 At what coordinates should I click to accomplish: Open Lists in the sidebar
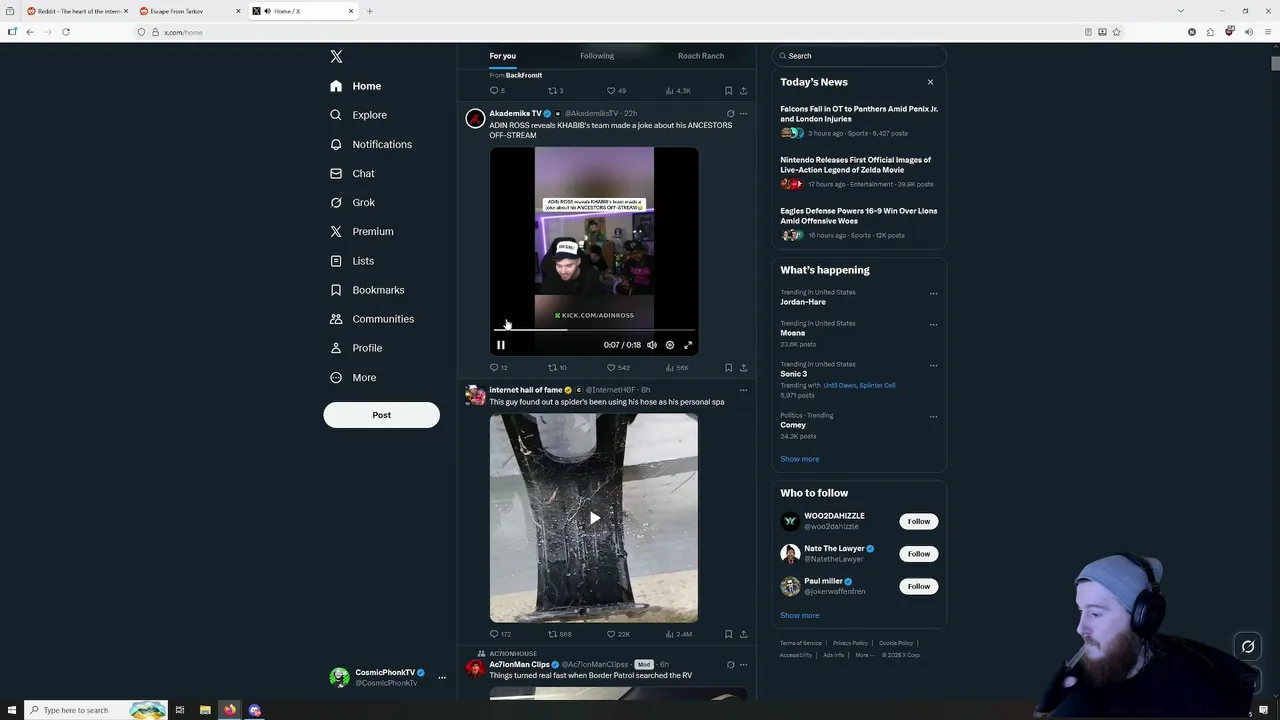point(351,261)
